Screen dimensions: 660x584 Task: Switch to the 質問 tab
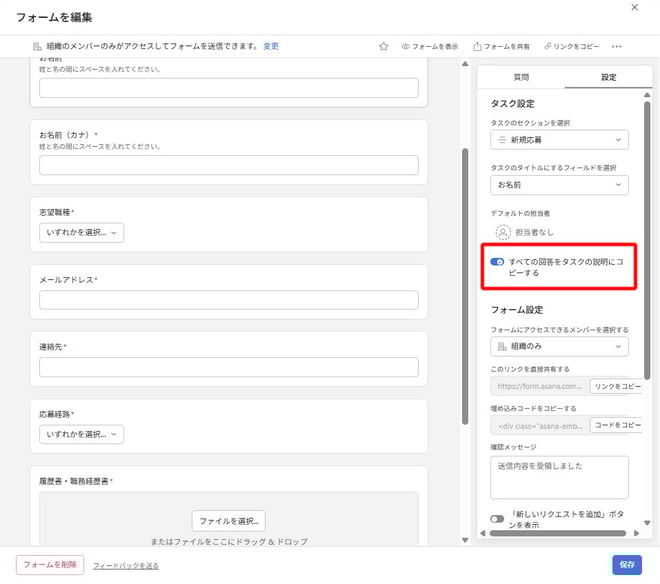(x=521, y=77)
